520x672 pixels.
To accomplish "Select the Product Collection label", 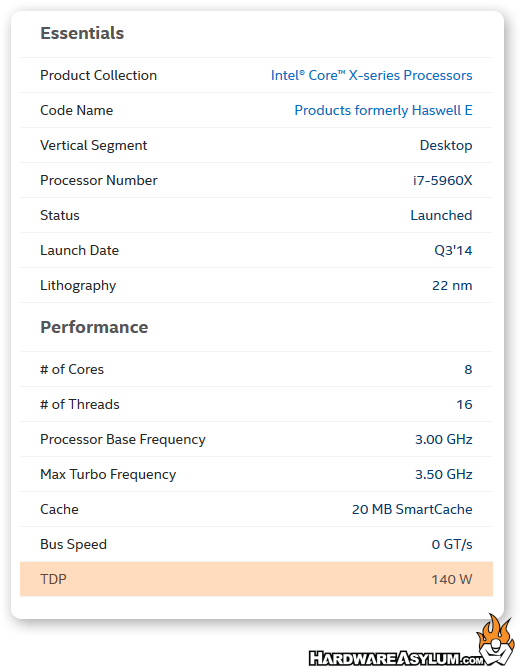I will pyautogui.click(x=98, y=75).
